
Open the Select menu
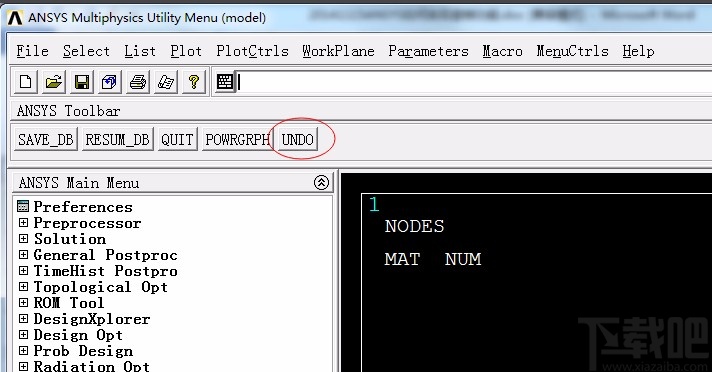[86, 51]
